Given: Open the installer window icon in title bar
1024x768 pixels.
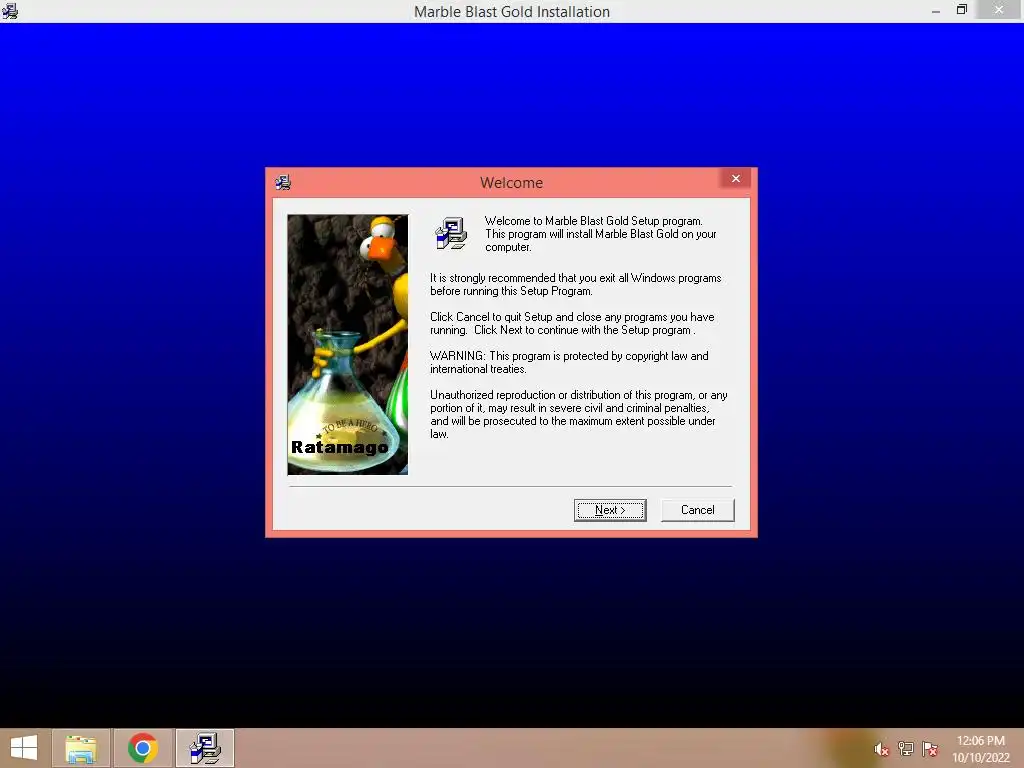Looking at the screenshot, I should tap(10, 11).
